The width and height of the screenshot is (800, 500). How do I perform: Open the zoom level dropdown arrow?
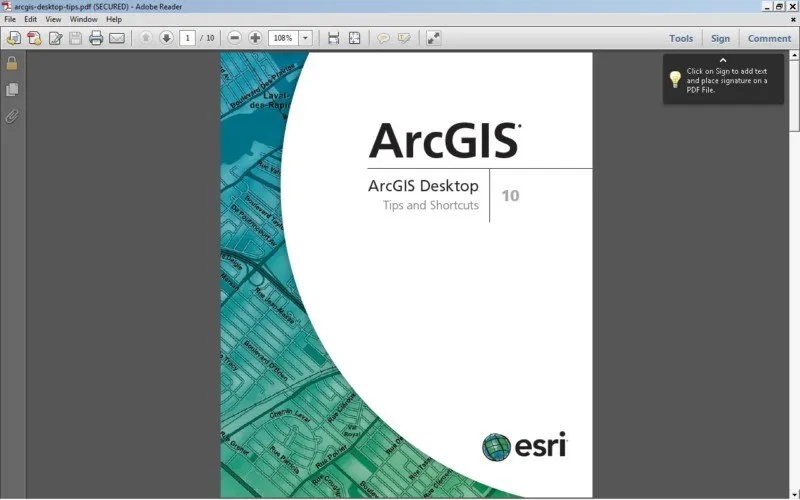click(x=305, y=38)
